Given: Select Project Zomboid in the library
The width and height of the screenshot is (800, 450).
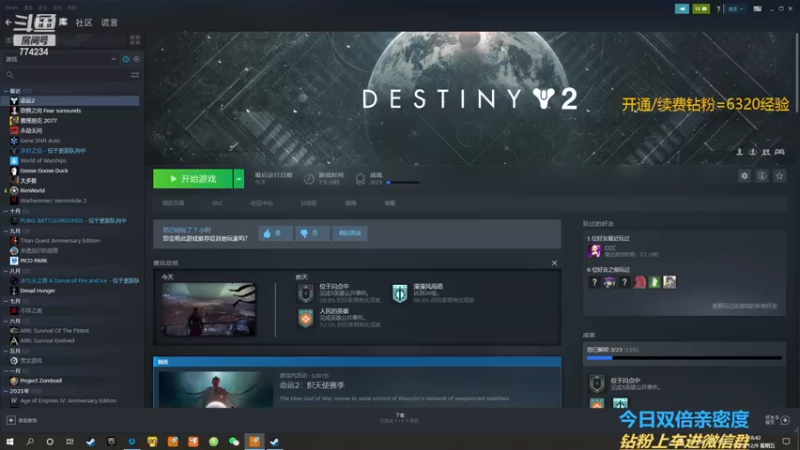Looking at the screenshot, I should pyautogui.click(x=41, y=381).
